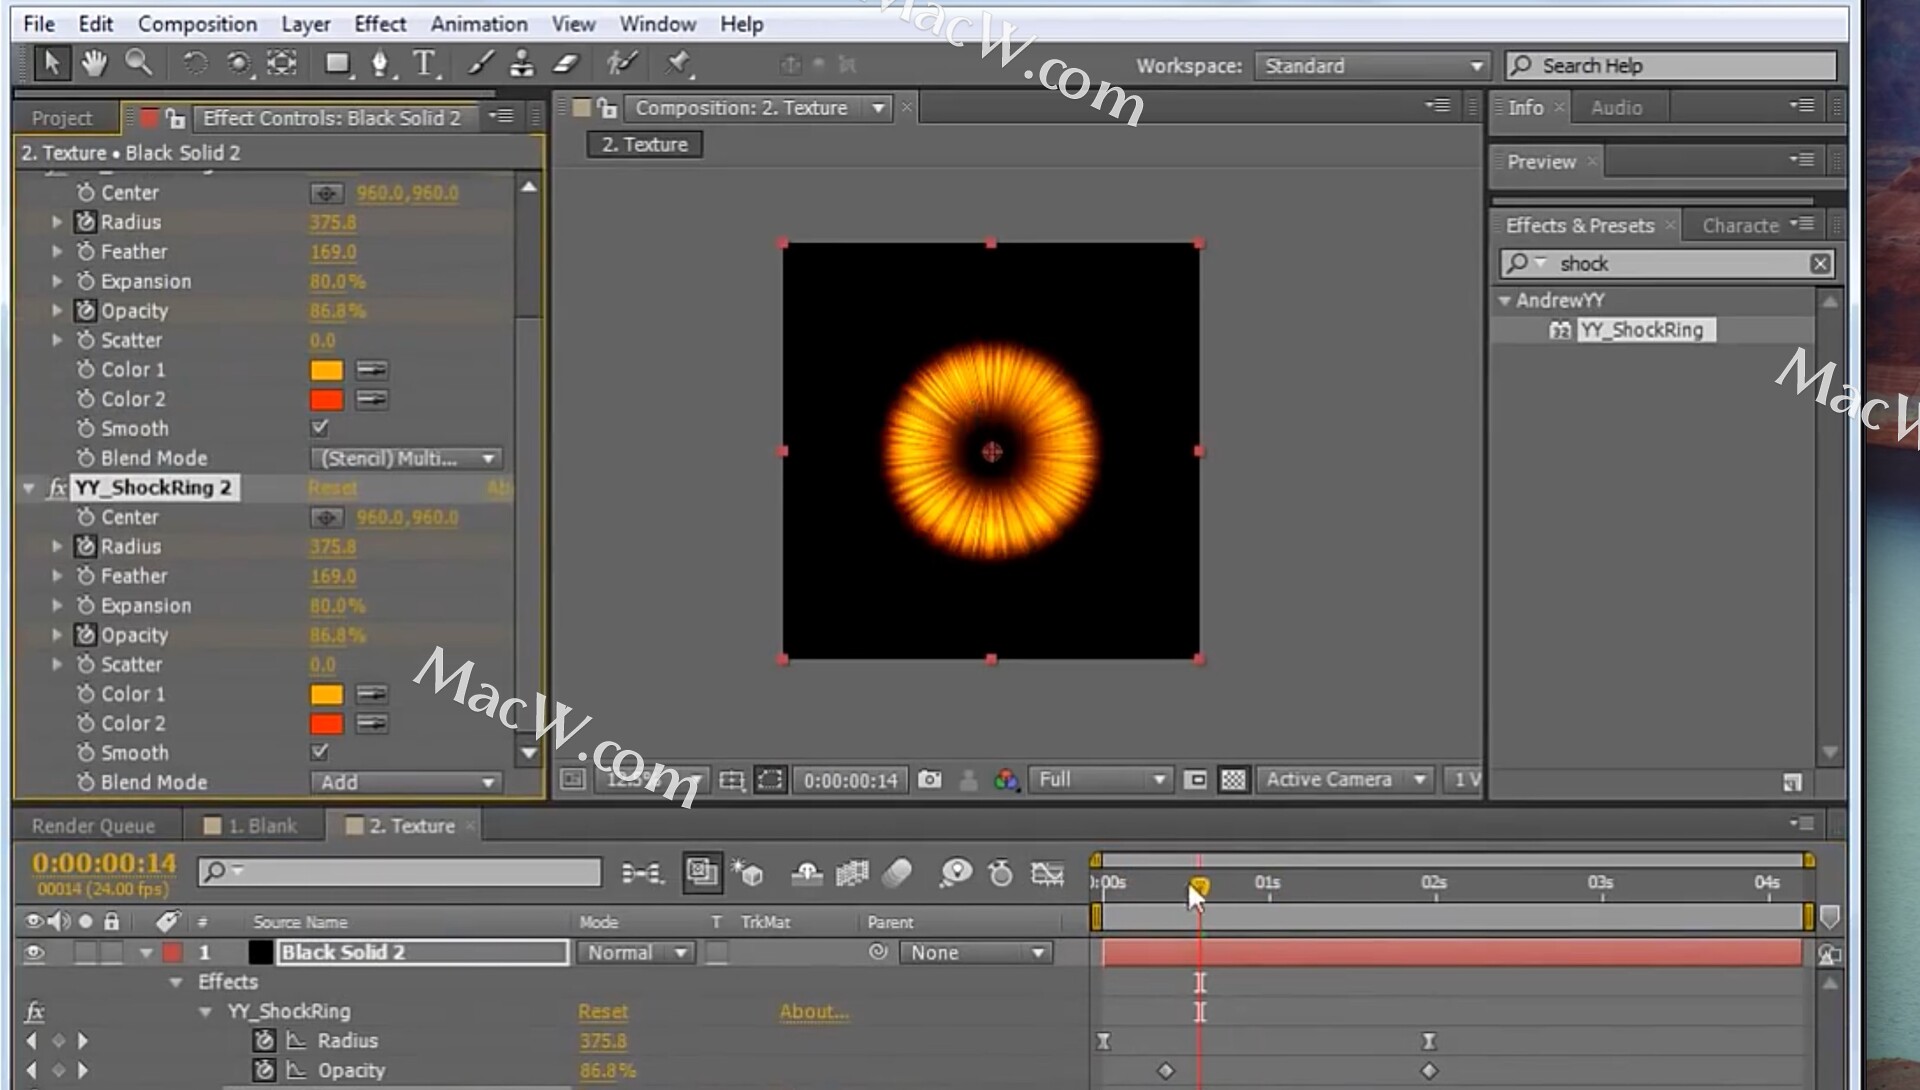Image resolution: width=1920 pixels, height=1090 pixels.
Task: Select the Type tool
Action: (x=424, y=64)
